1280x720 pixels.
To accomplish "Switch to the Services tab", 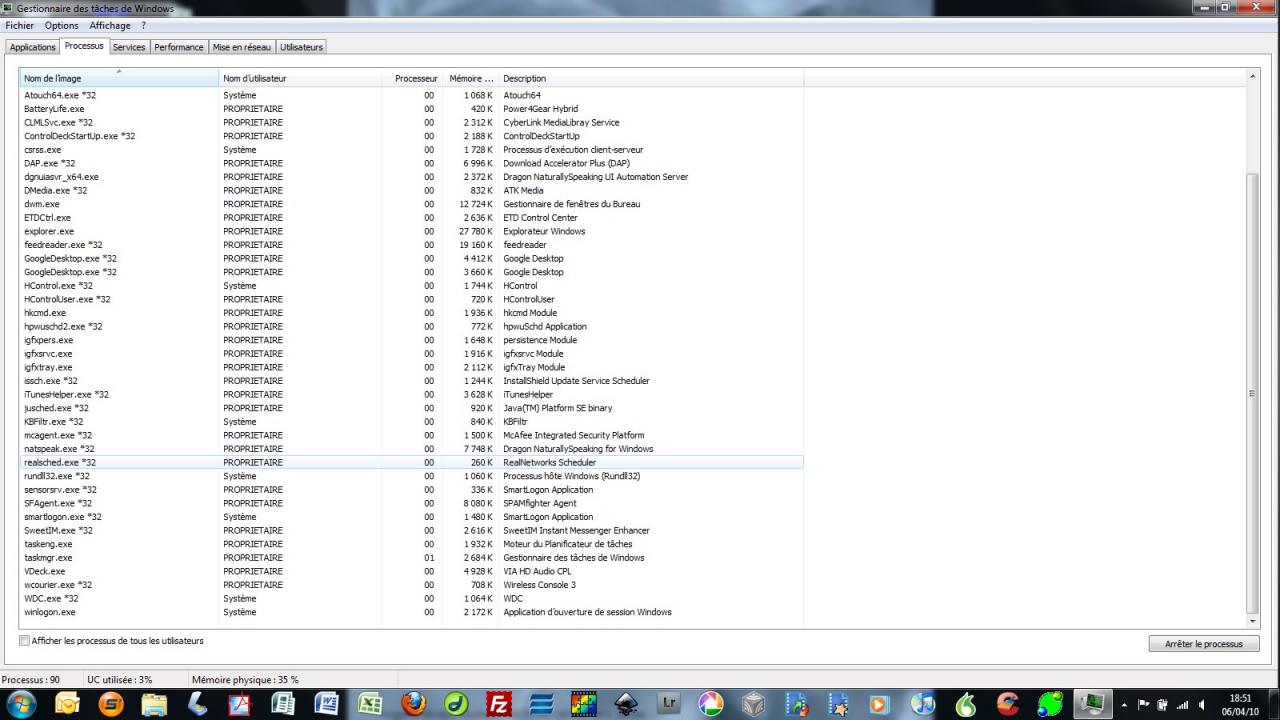I will pyautogui.click(x=129, y=47).
